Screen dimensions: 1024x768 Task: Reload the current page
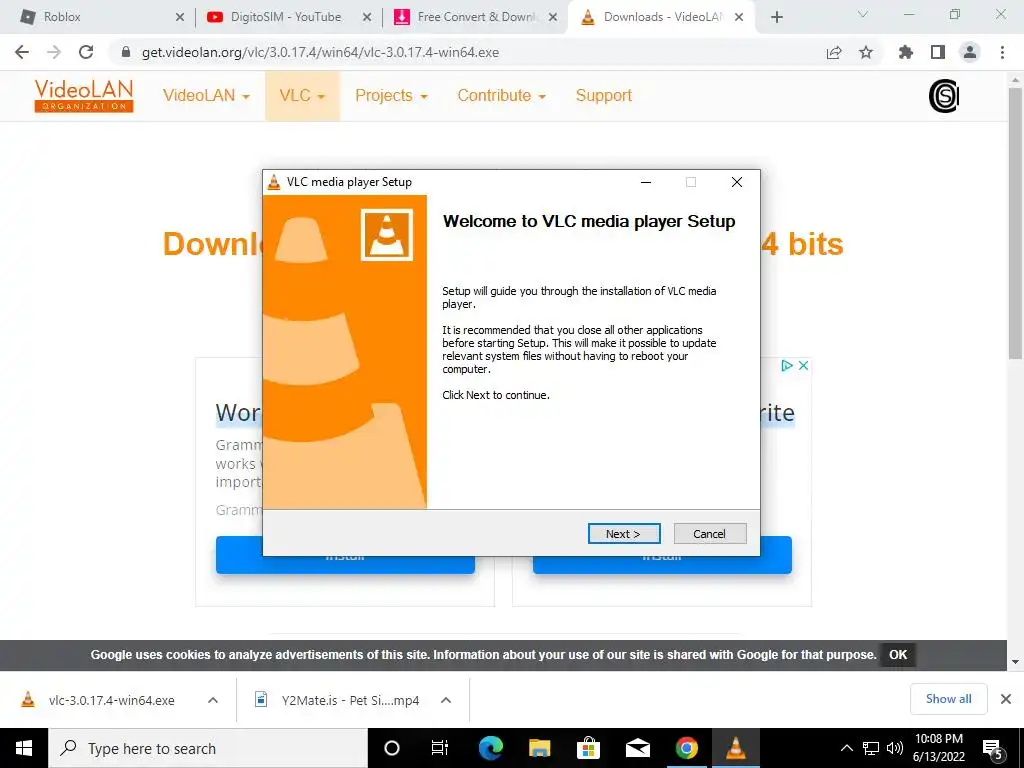tap(86, 52)
